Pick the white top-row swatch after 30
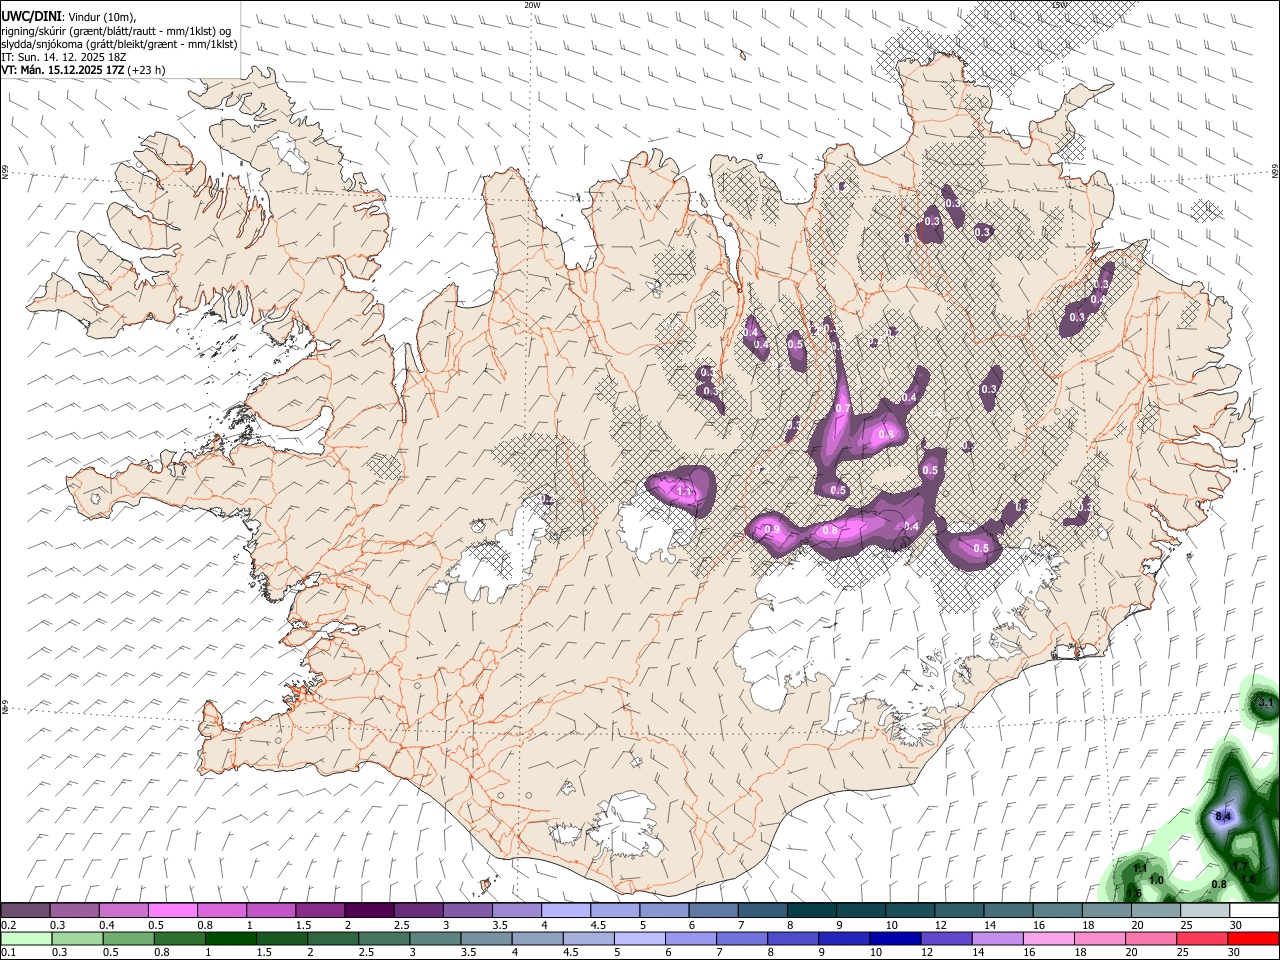 1255,911
